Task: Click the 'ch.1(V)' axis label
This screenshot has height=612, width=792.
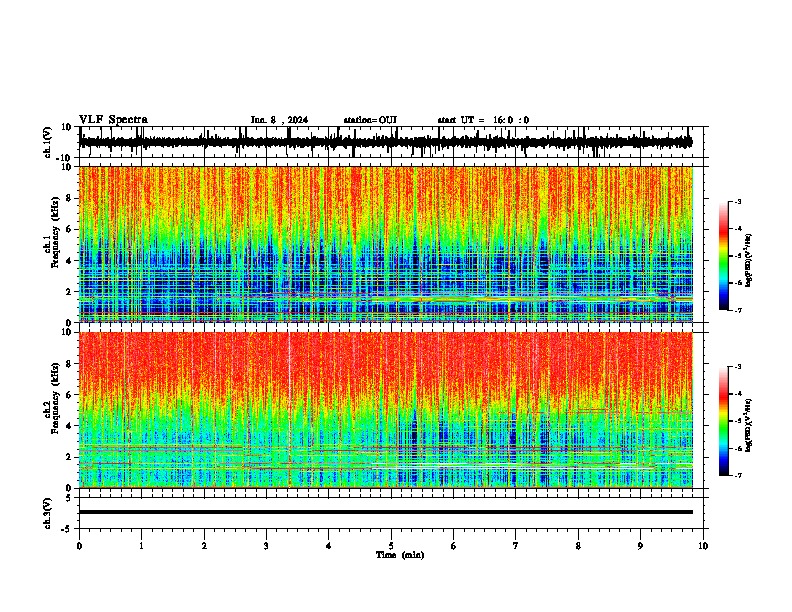Action: click(x=48, y=142)
